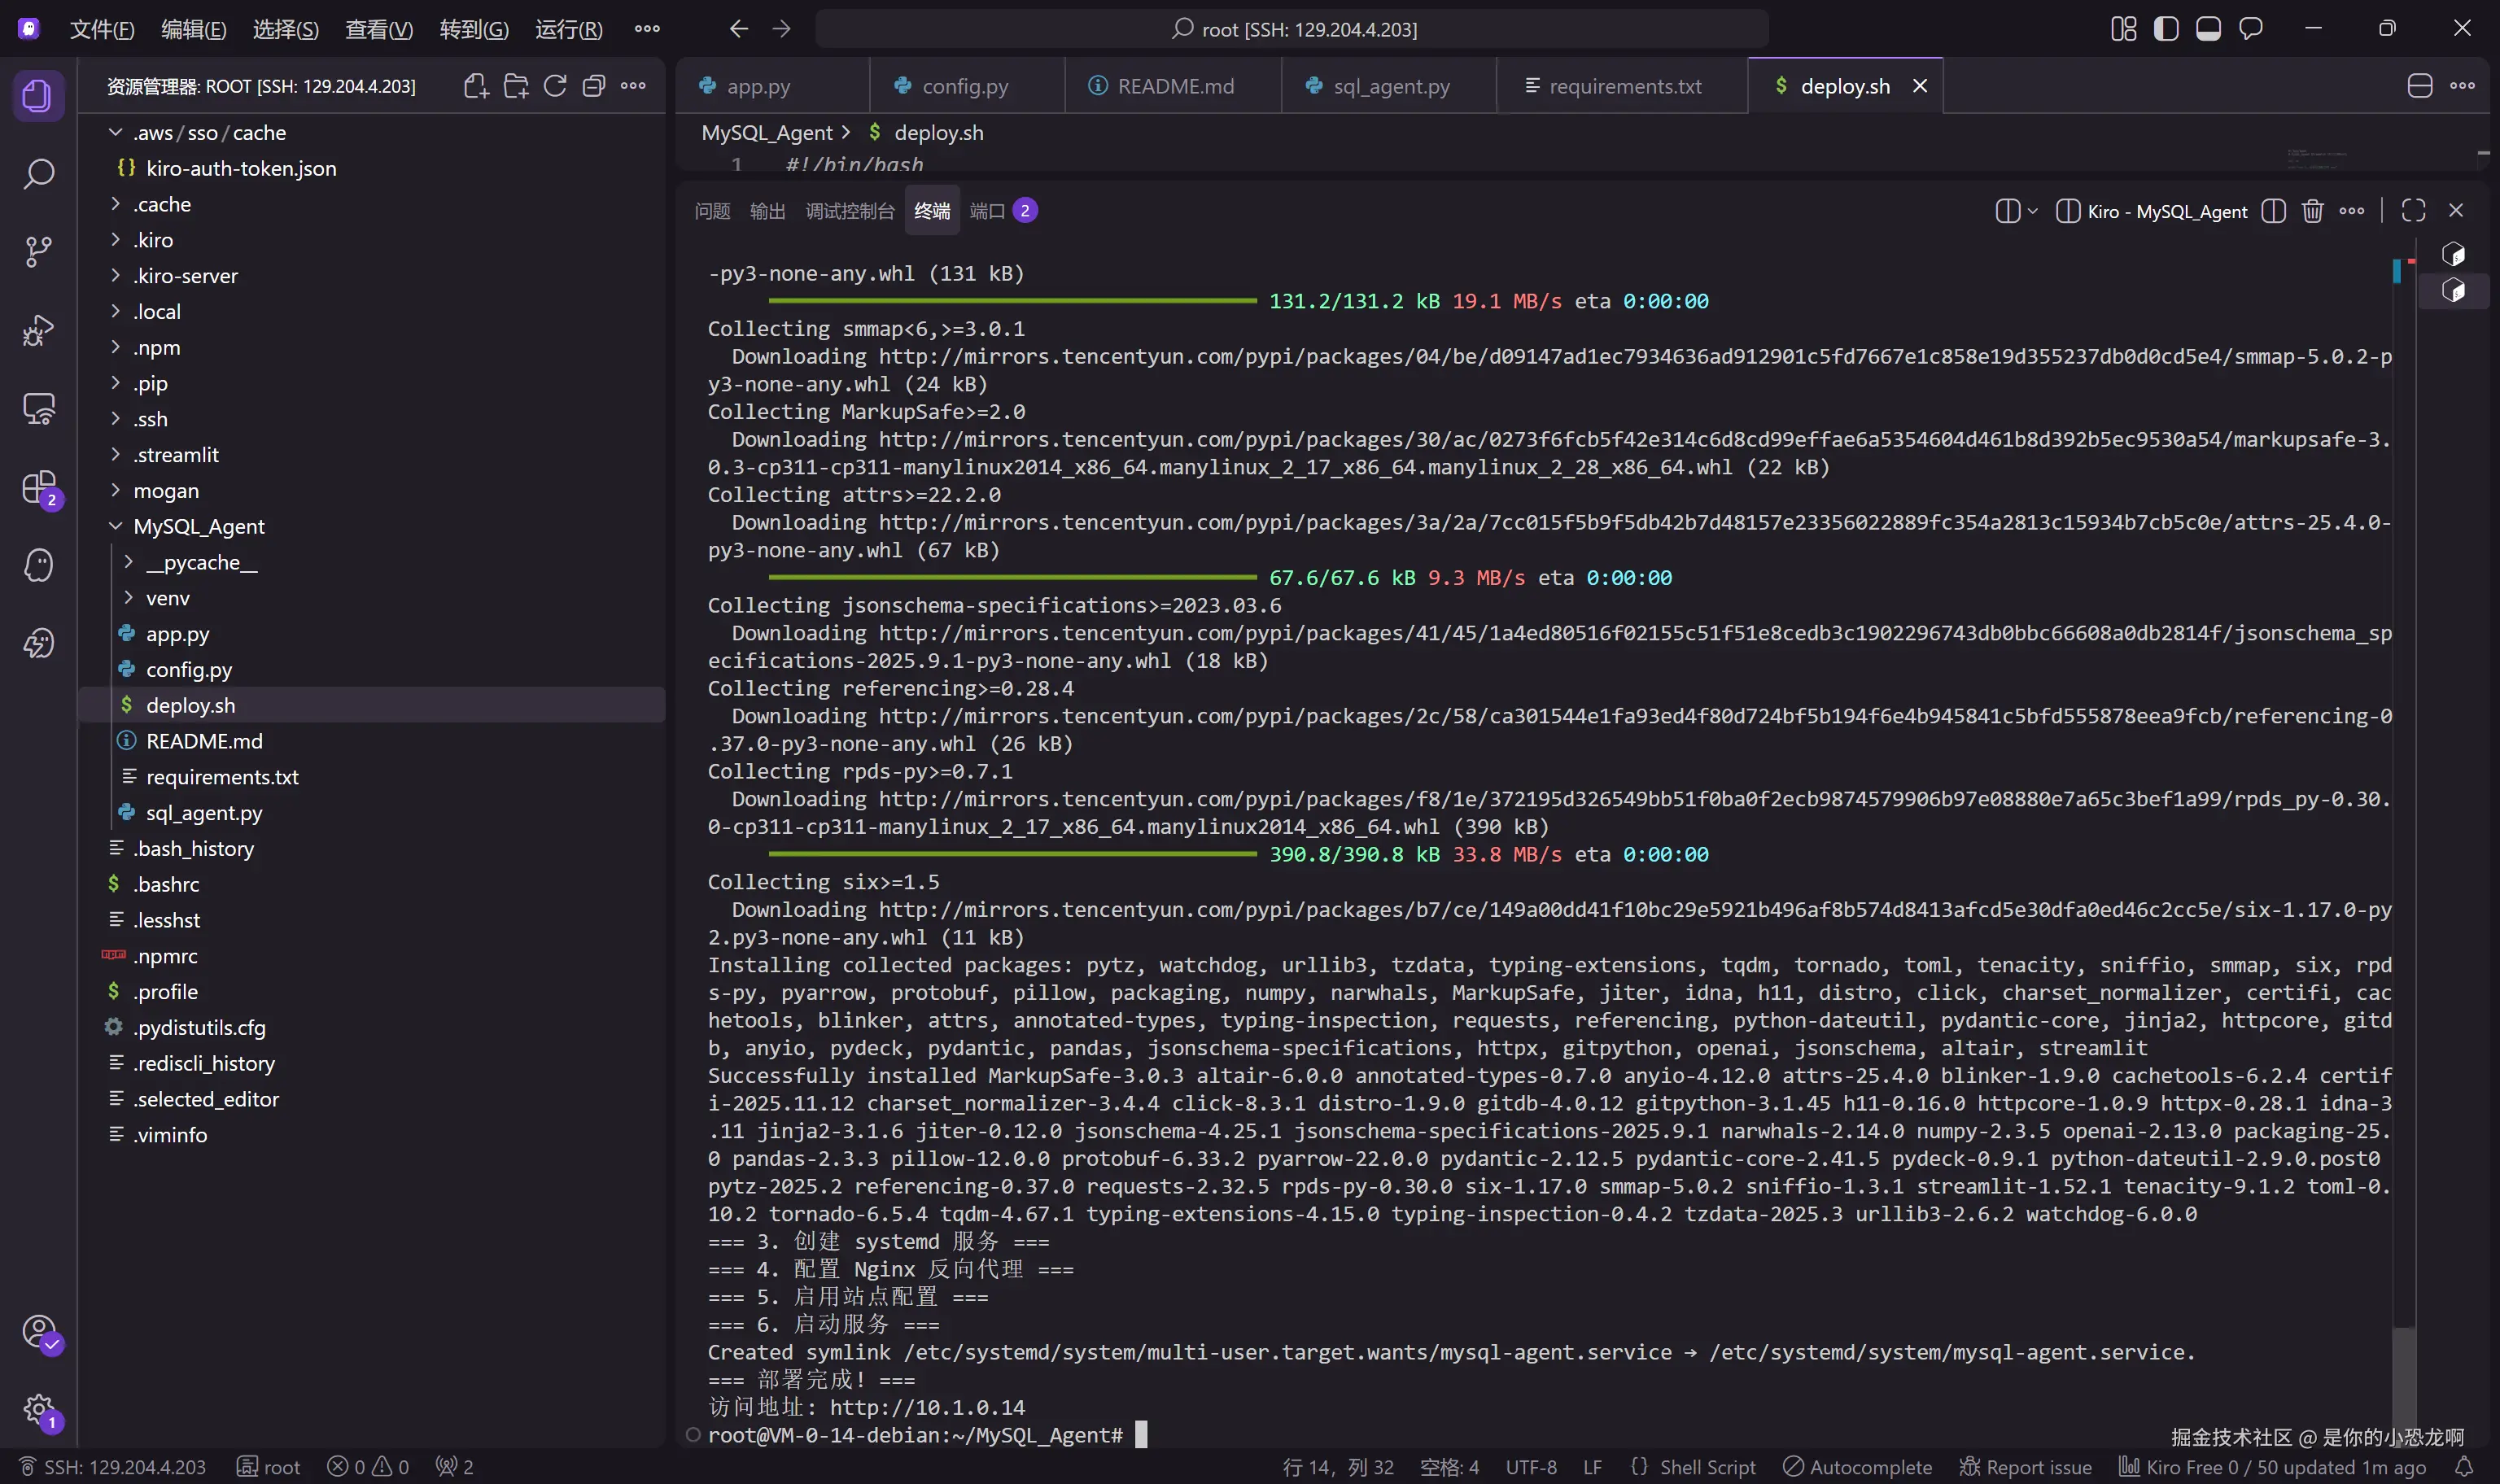Image resolution: width=2500 pixels, height=1484 pixels.
Task: Open the split terminal dropdown arrow
Action: 2032,211
